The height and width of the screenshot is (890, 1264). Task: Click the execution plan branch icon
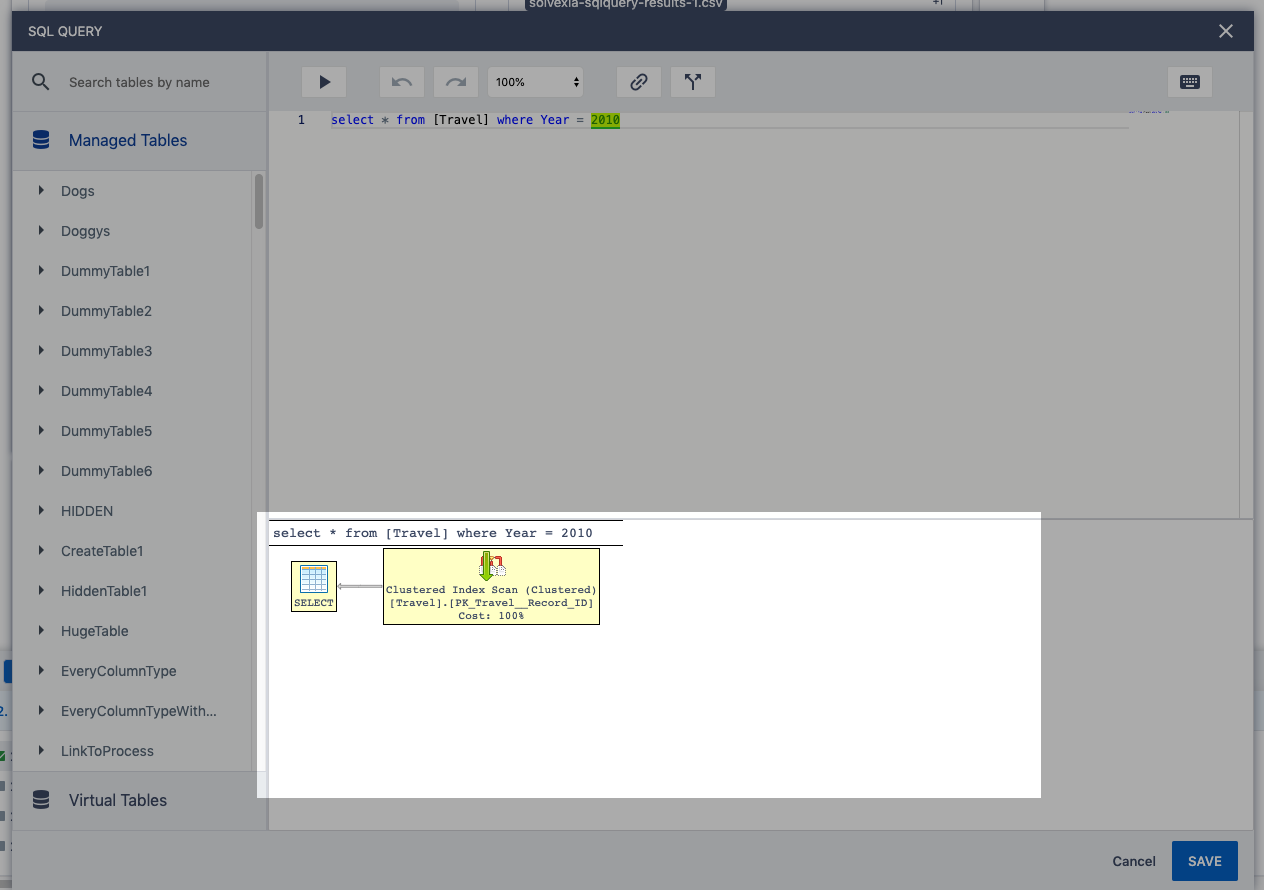pos(693,82)
